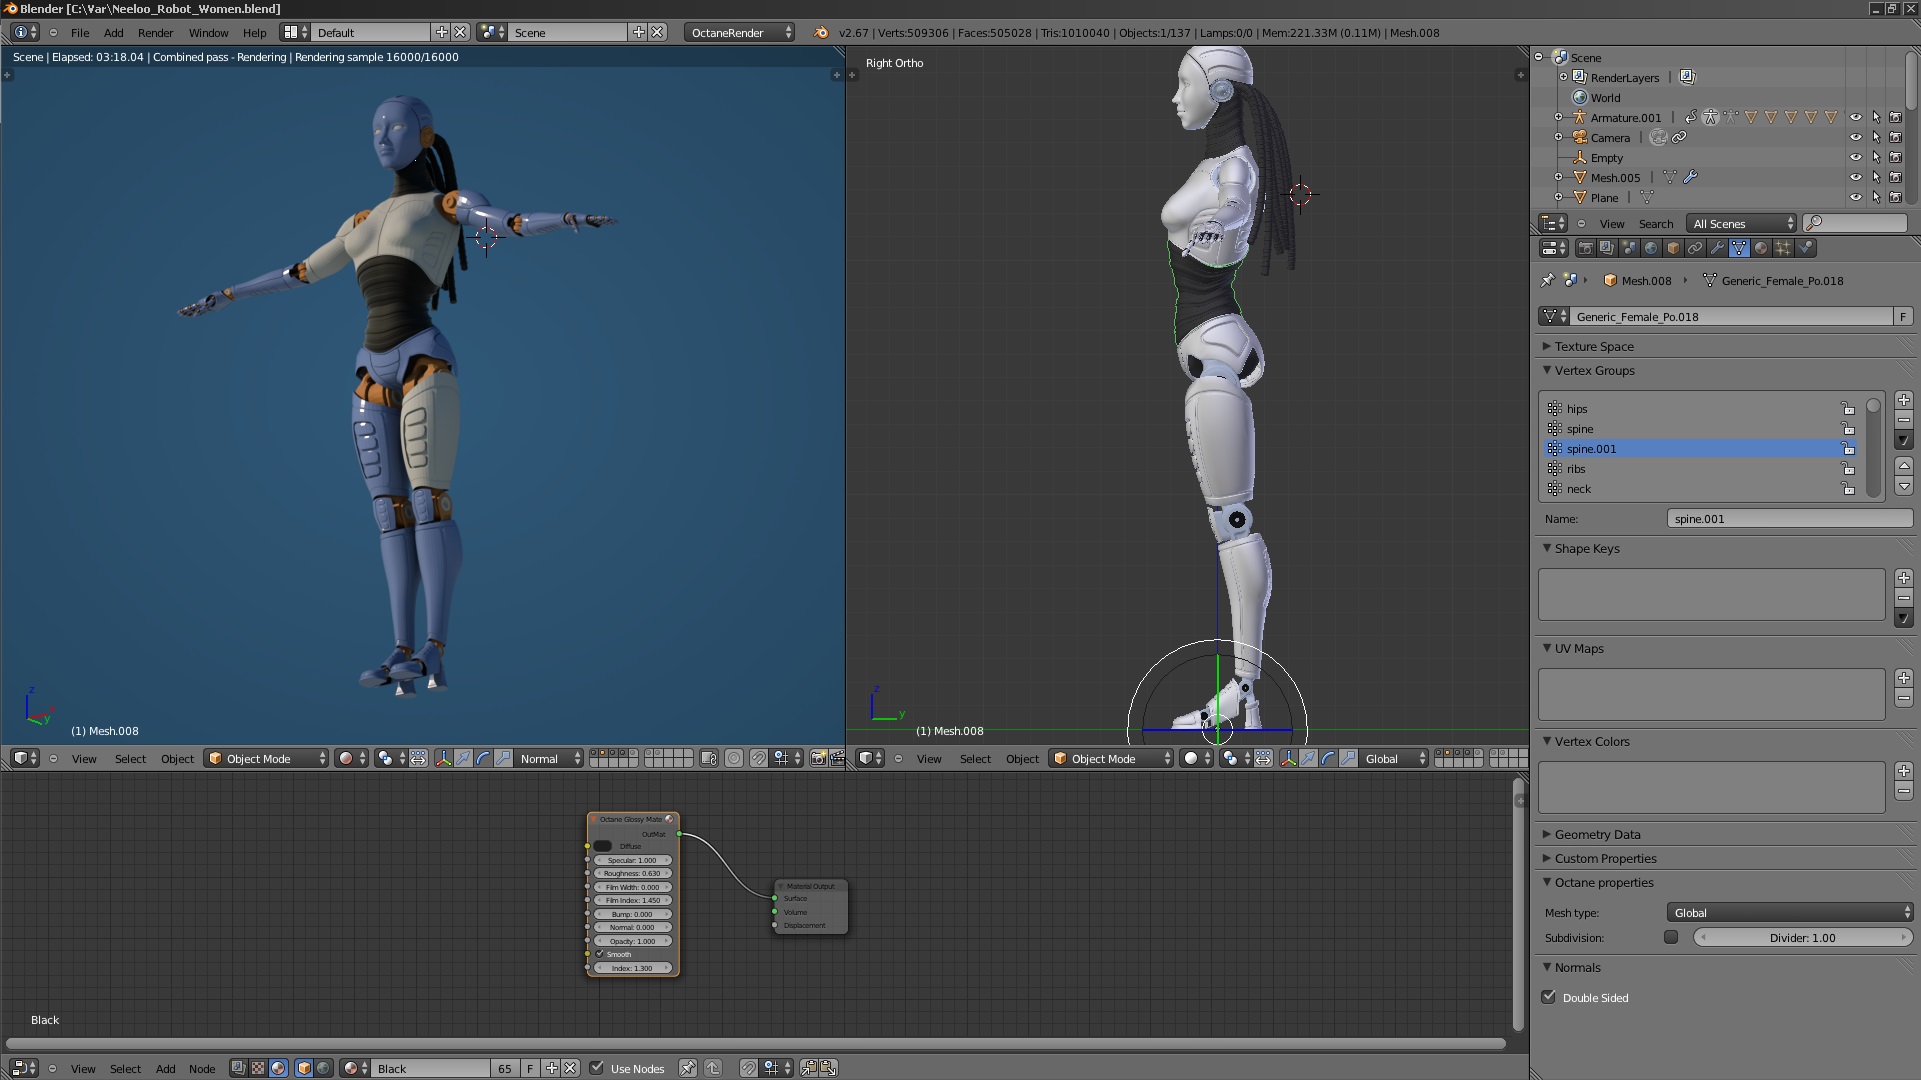
Task: Open the Material properties tab
Action: point(1761,248)
